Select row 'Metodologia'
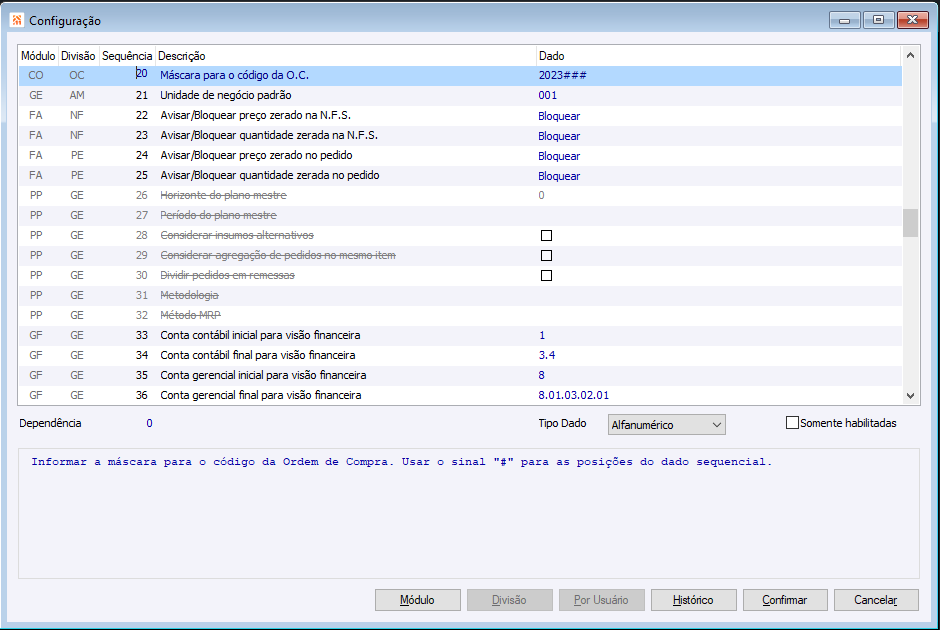The width and height of the screenshot is (940, 630). pos(460,296)
